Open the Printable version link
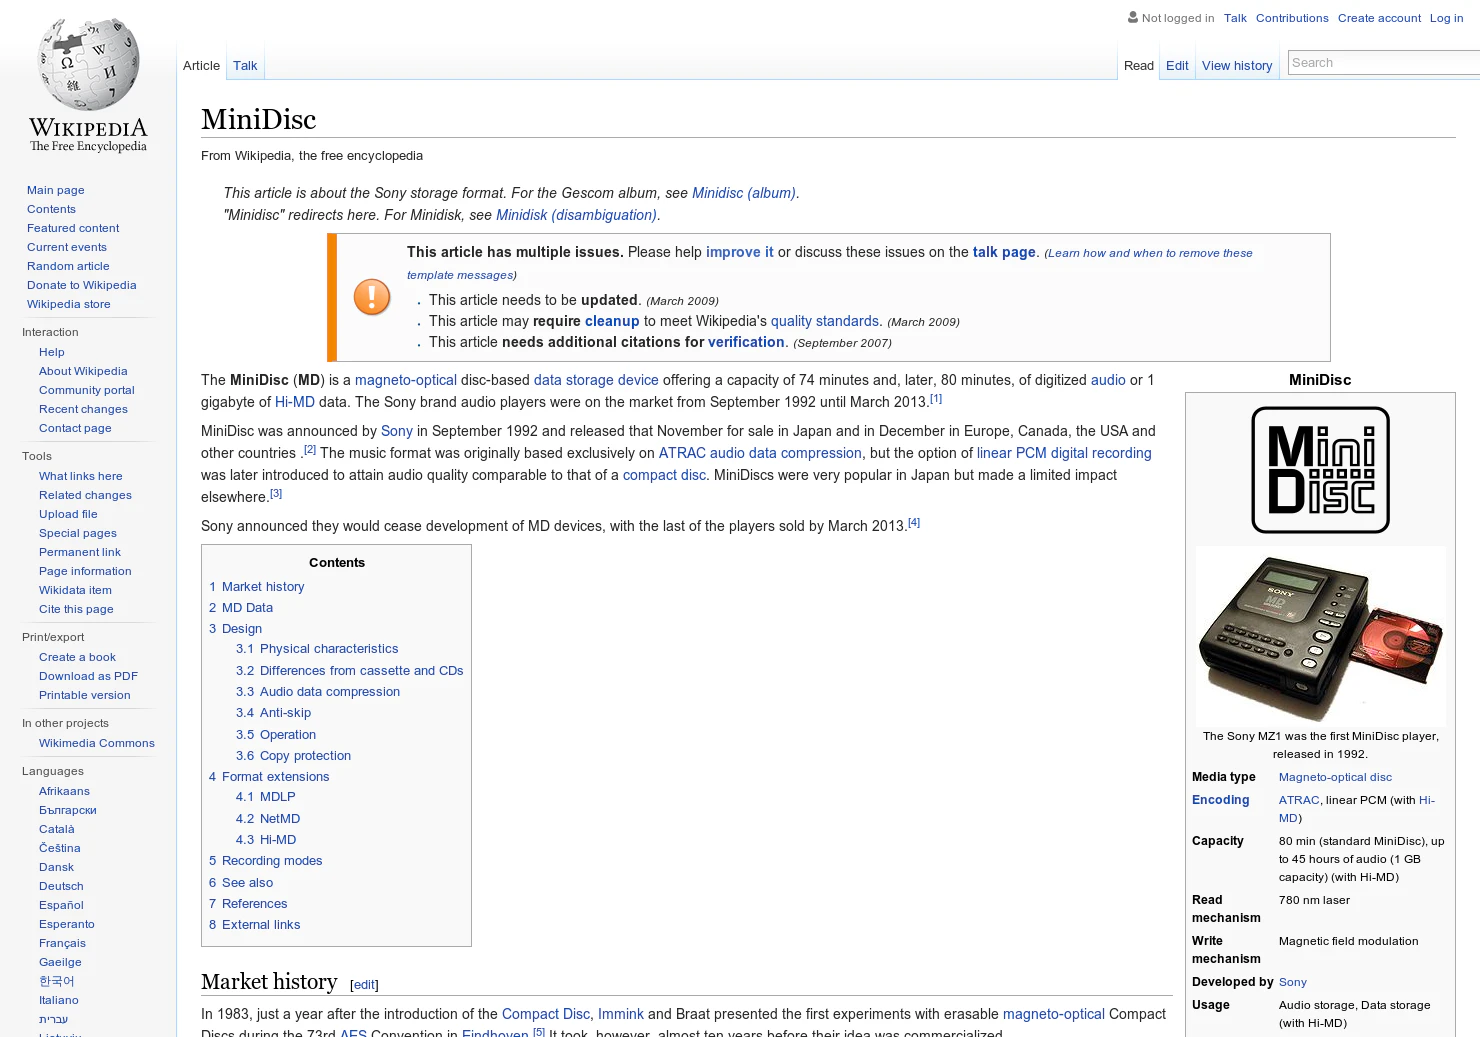The image size is (1480, 1037). pos(85,695)
